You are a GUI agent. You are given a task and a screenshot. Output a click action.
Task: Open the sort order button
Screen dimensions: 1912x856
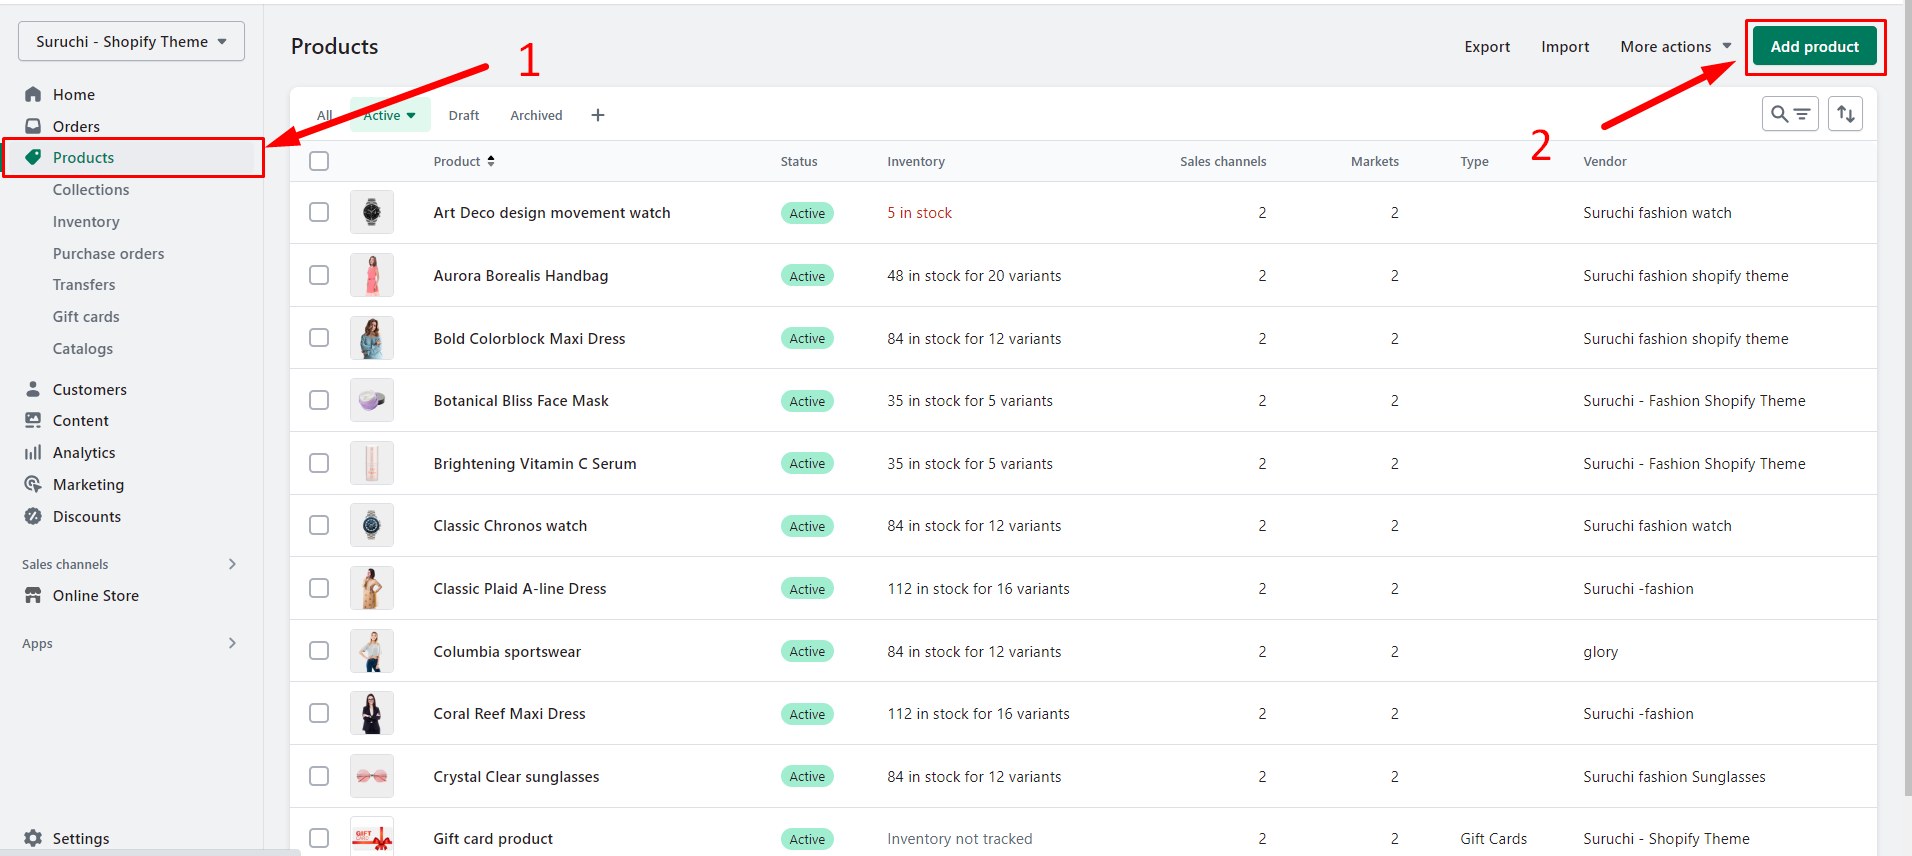point(1846,114)
